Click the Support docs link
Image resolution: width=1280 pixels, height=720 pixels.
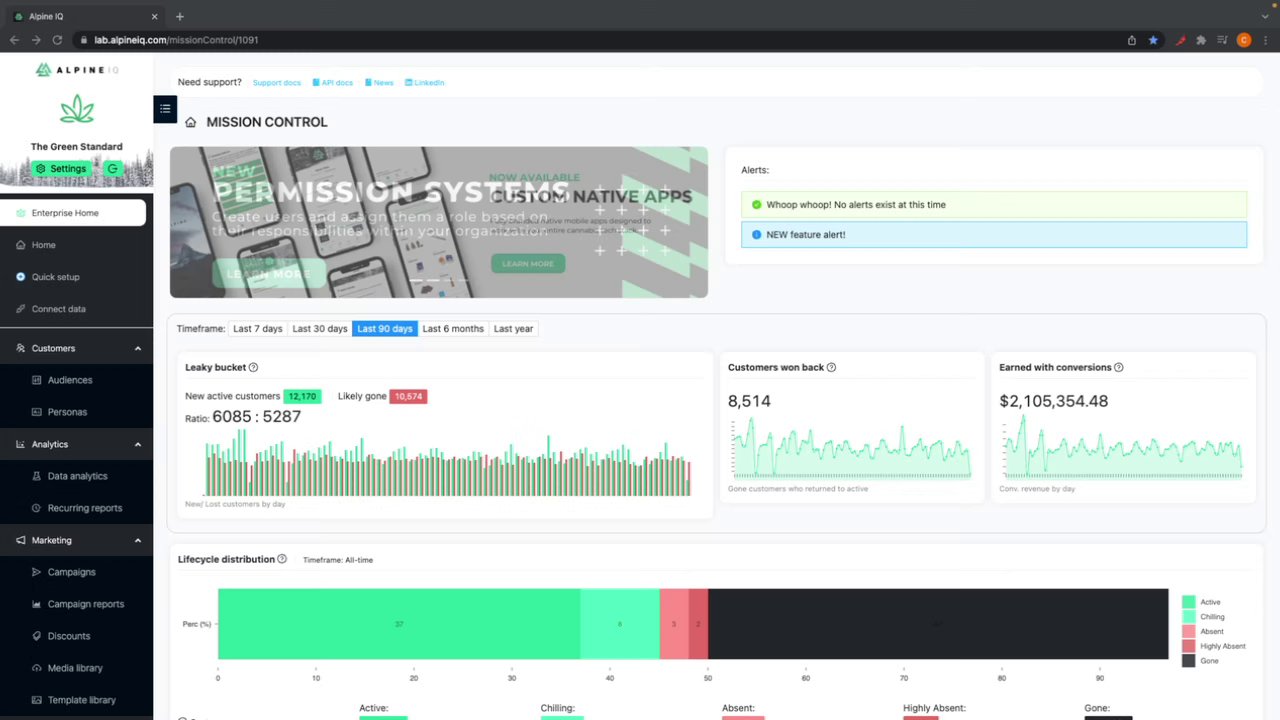[x=277, y=83]
